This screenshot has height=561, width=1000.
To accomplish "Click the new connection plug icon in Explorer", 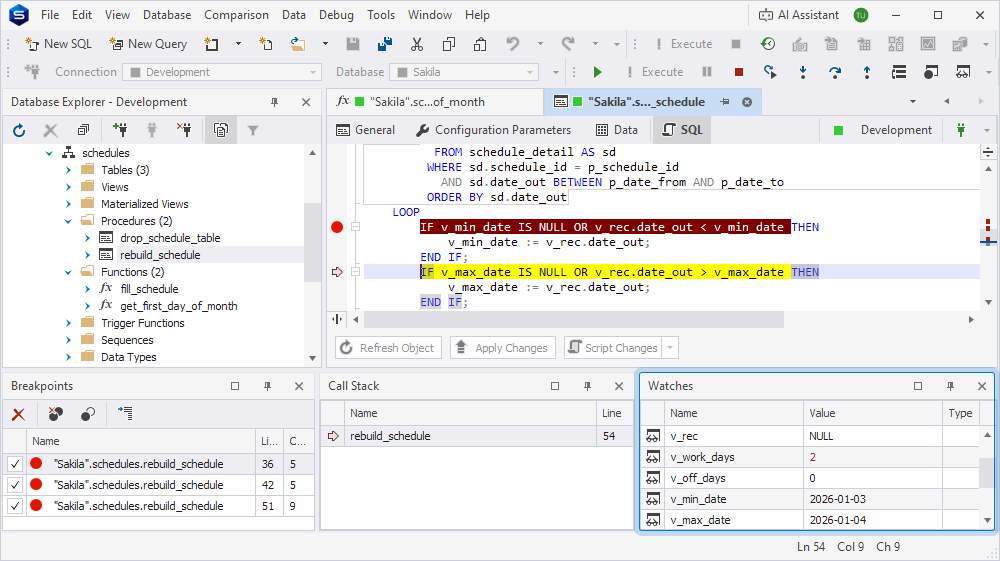I will click(120, 130).
